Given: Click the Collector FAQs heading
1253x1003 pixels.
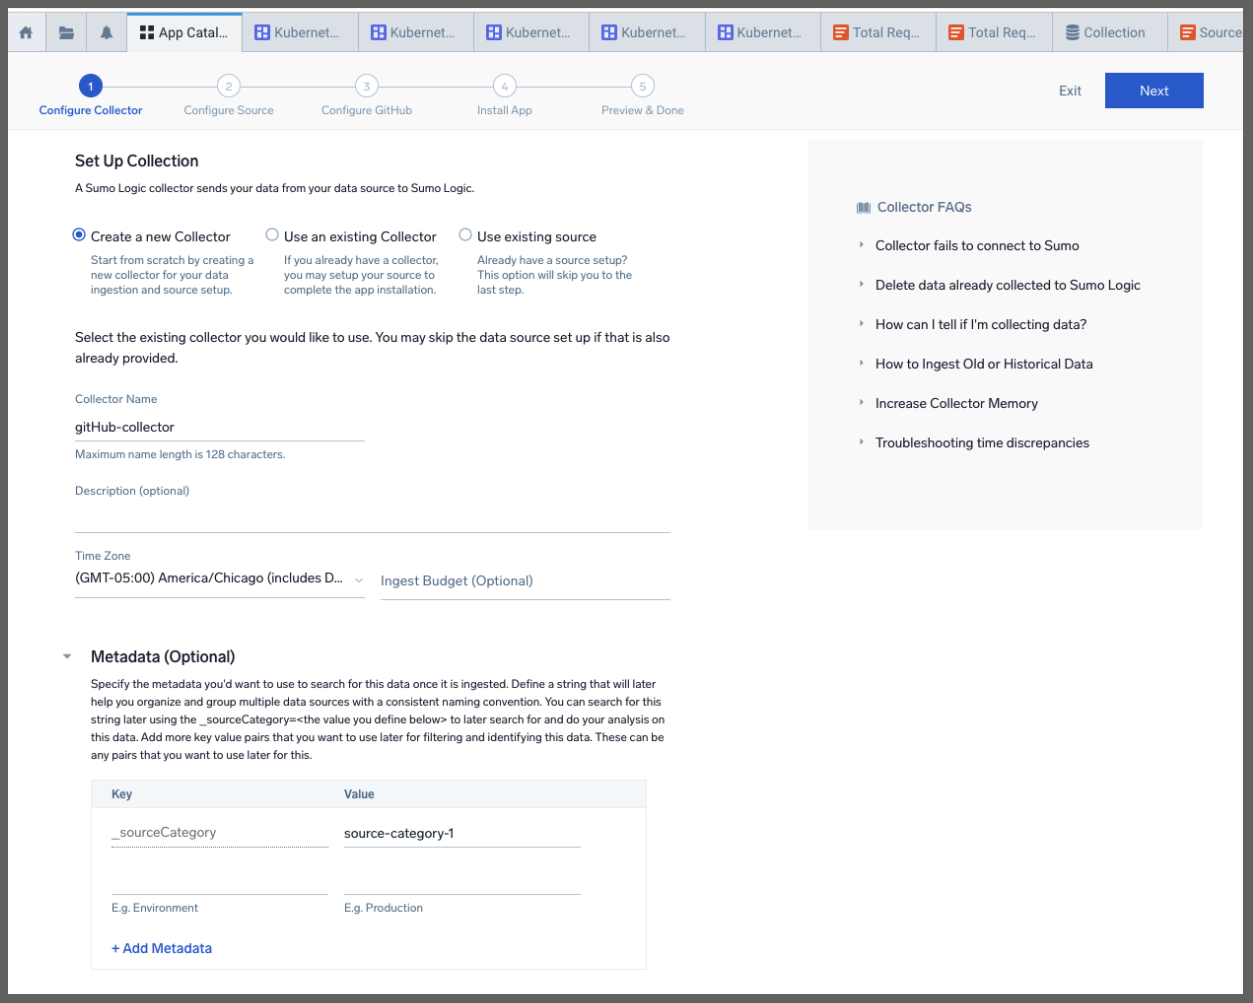Looking at the screenshot, I should (x=924, y=207).
